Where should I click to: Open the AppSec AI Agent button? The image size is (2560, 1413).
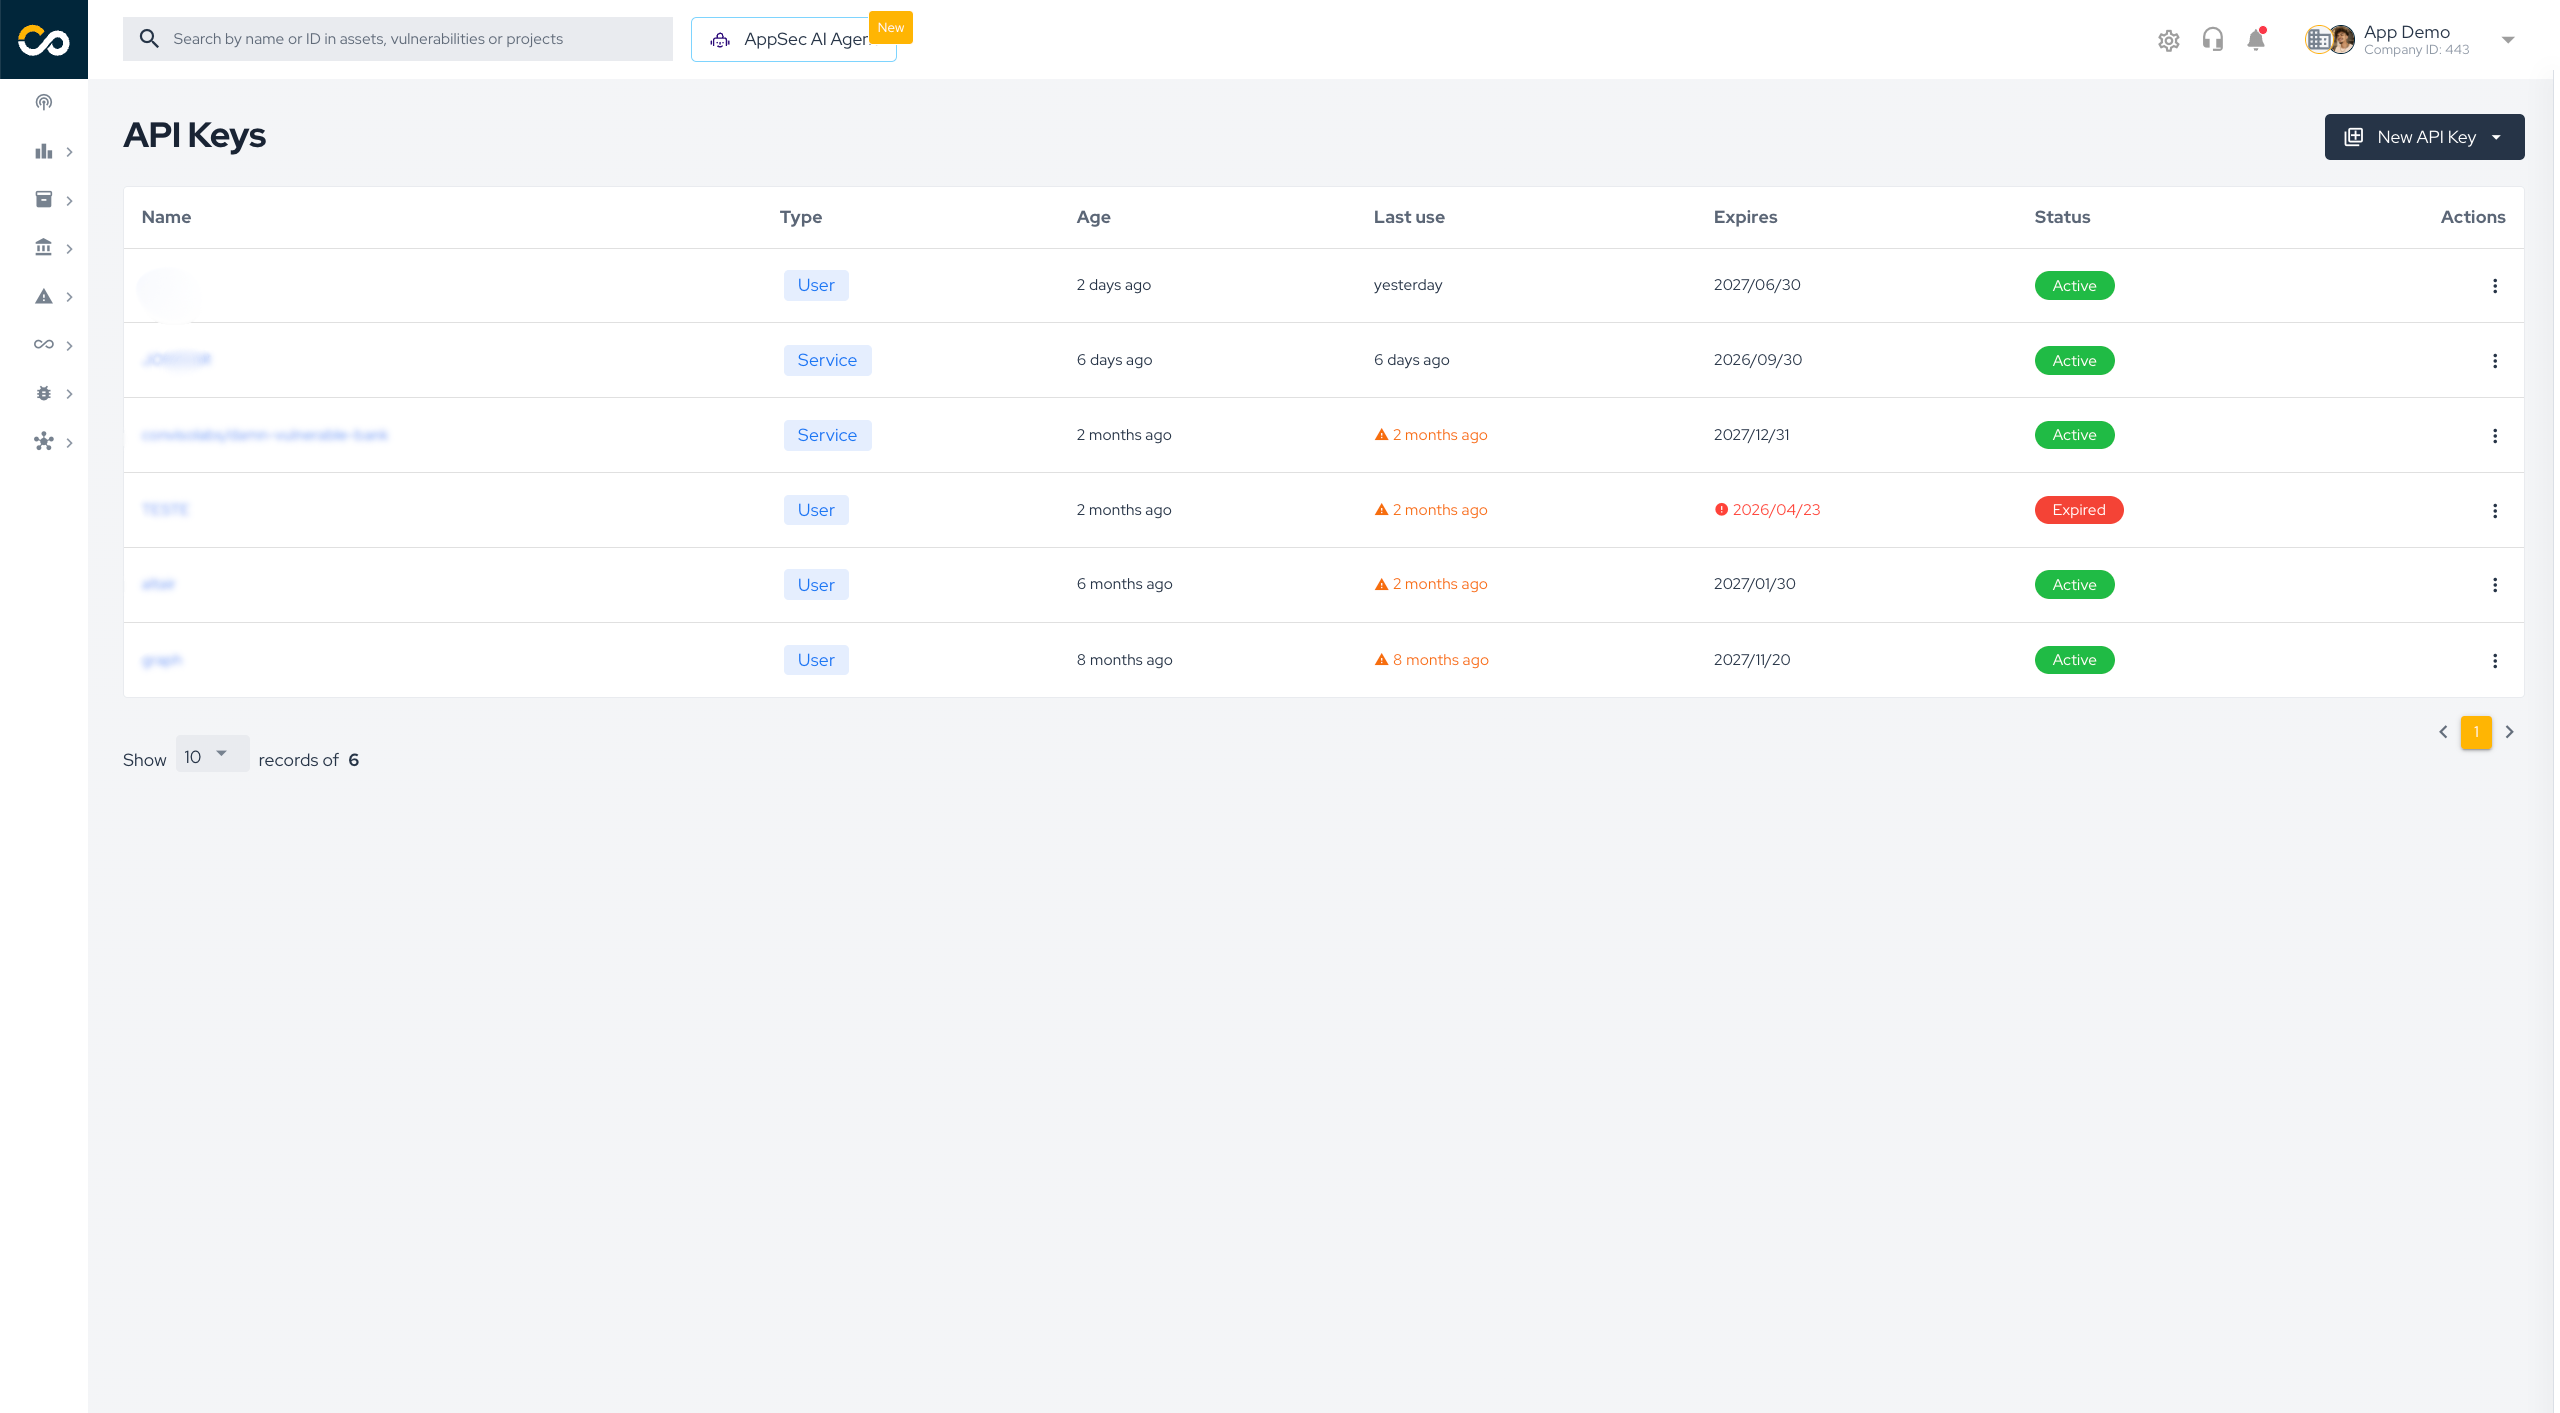[x=794, y=40]
